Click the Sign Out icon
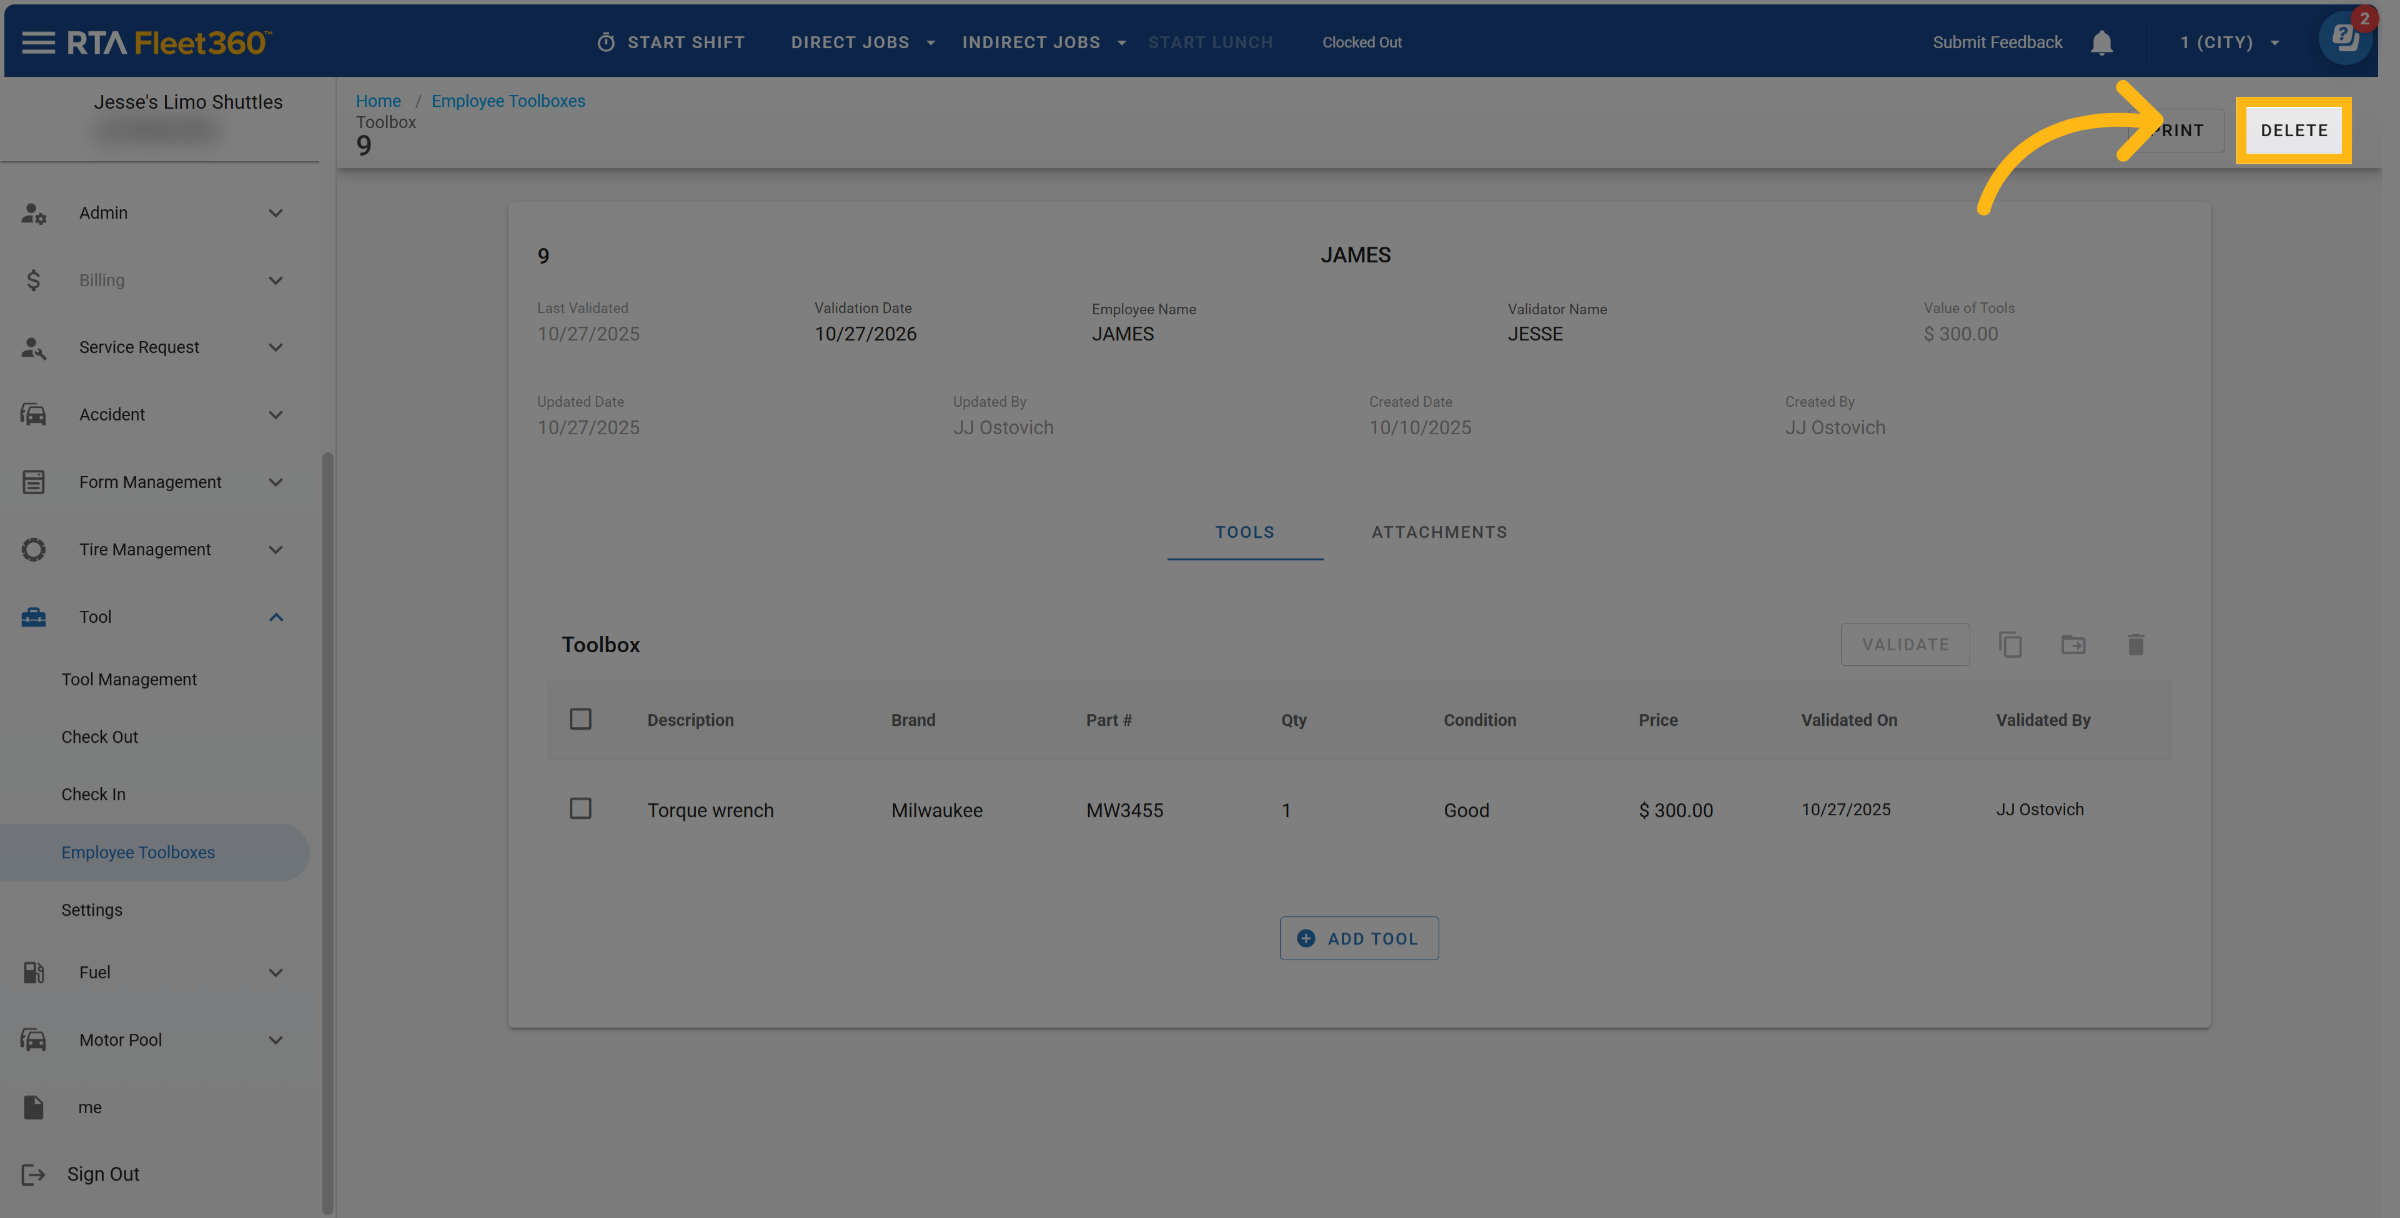Image resolution: width=2400 pixels, height=1218 pixels. pos(33,1174)
